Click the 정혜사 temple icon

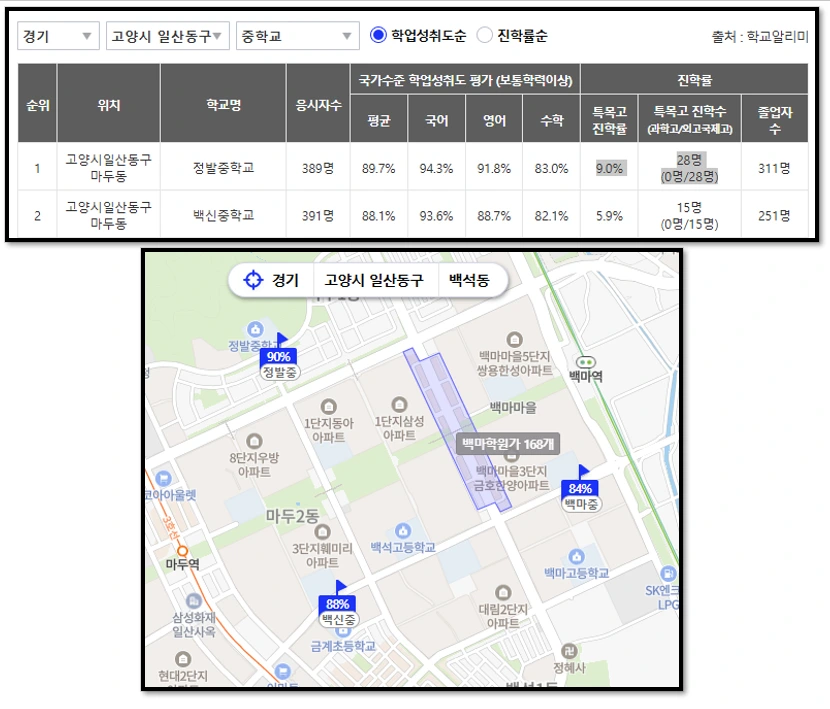coord(569,651)
